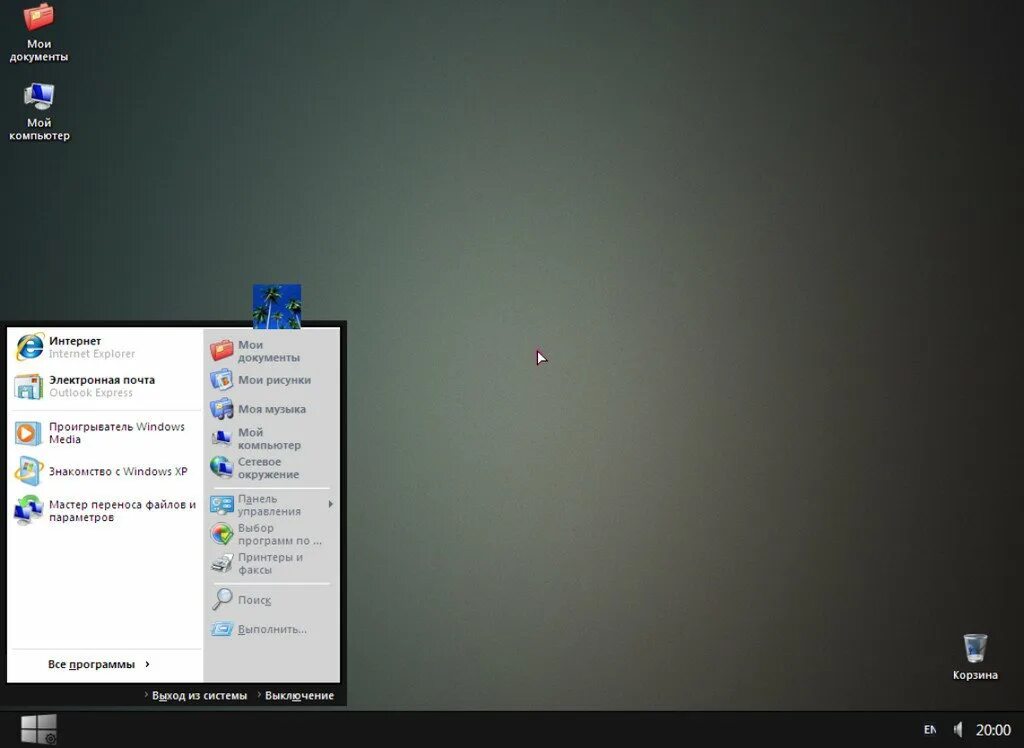Open the Сетевое окружение globe icon

[221, 468]
